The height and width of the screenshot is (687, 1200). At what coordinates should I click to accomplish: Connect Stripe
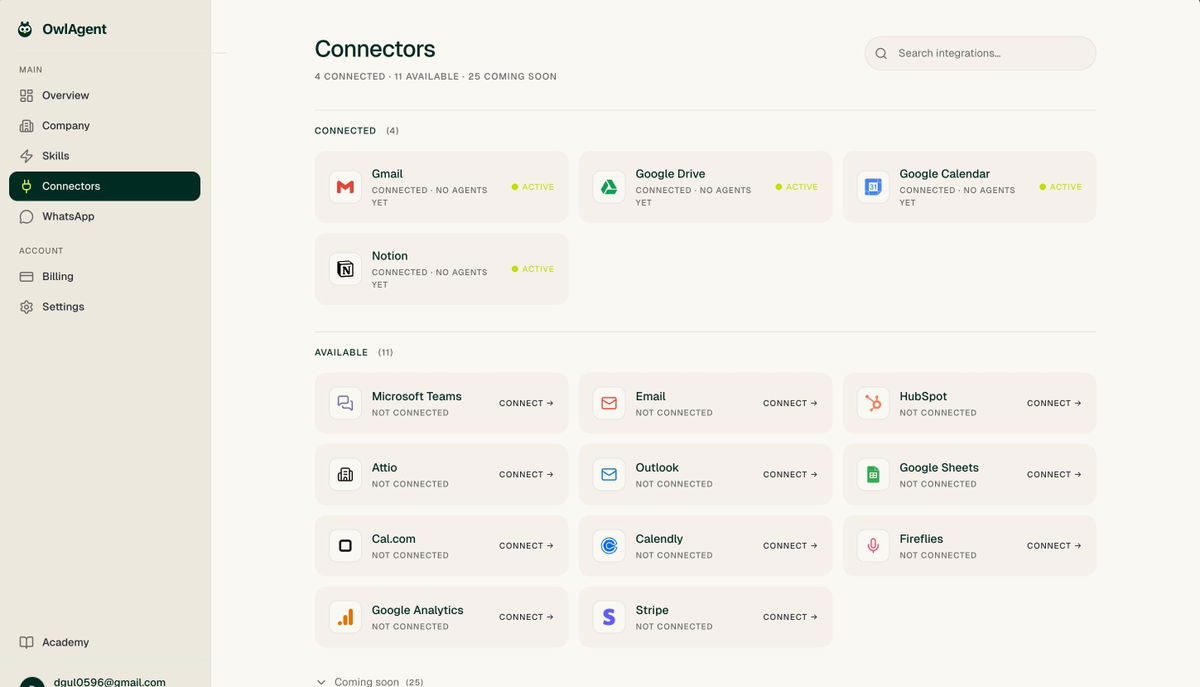[790, 617]
